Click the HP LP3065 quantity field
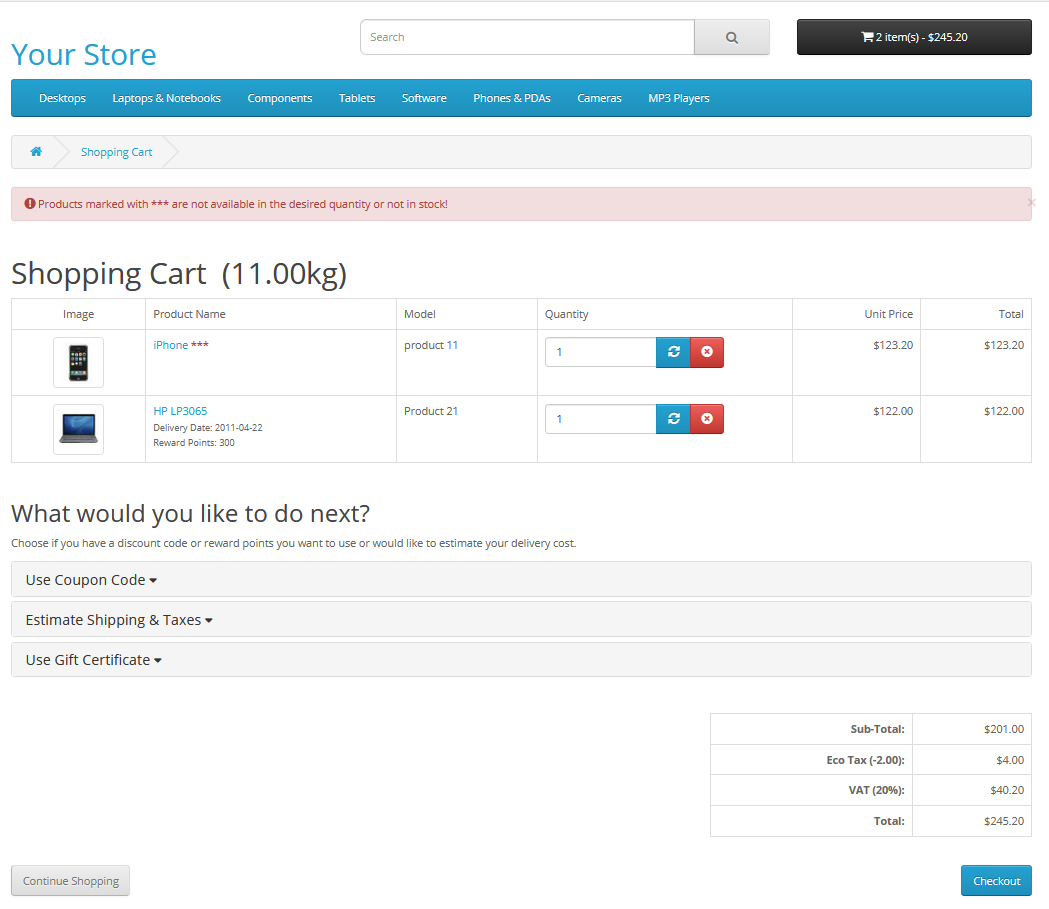 pos(601,419)
